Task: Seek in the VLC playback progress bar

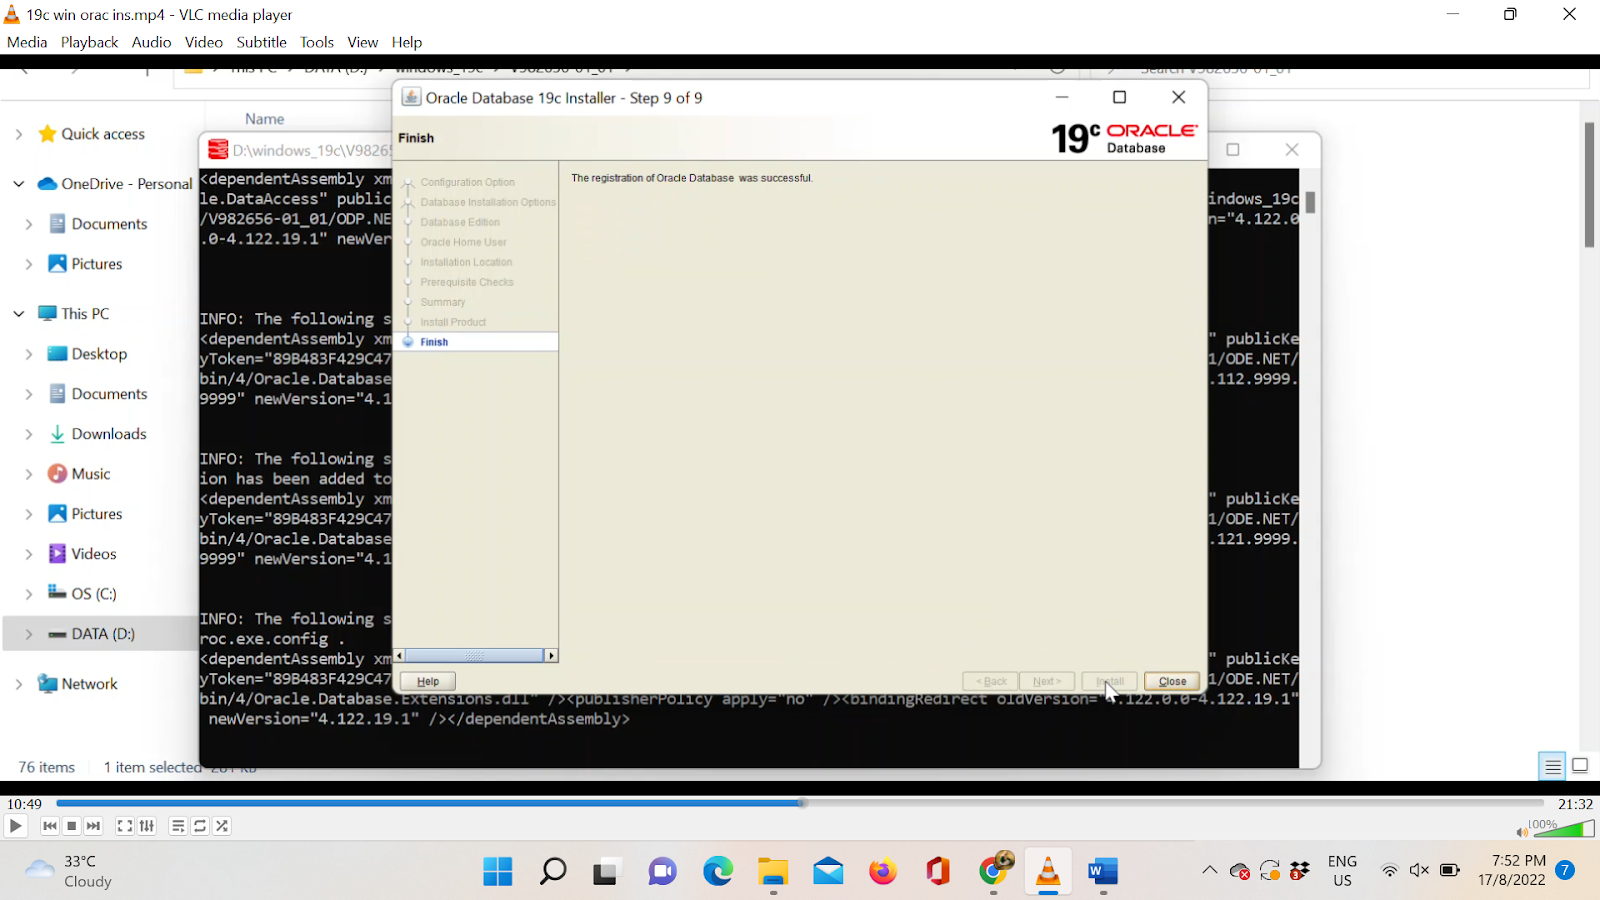Action: 800,803
